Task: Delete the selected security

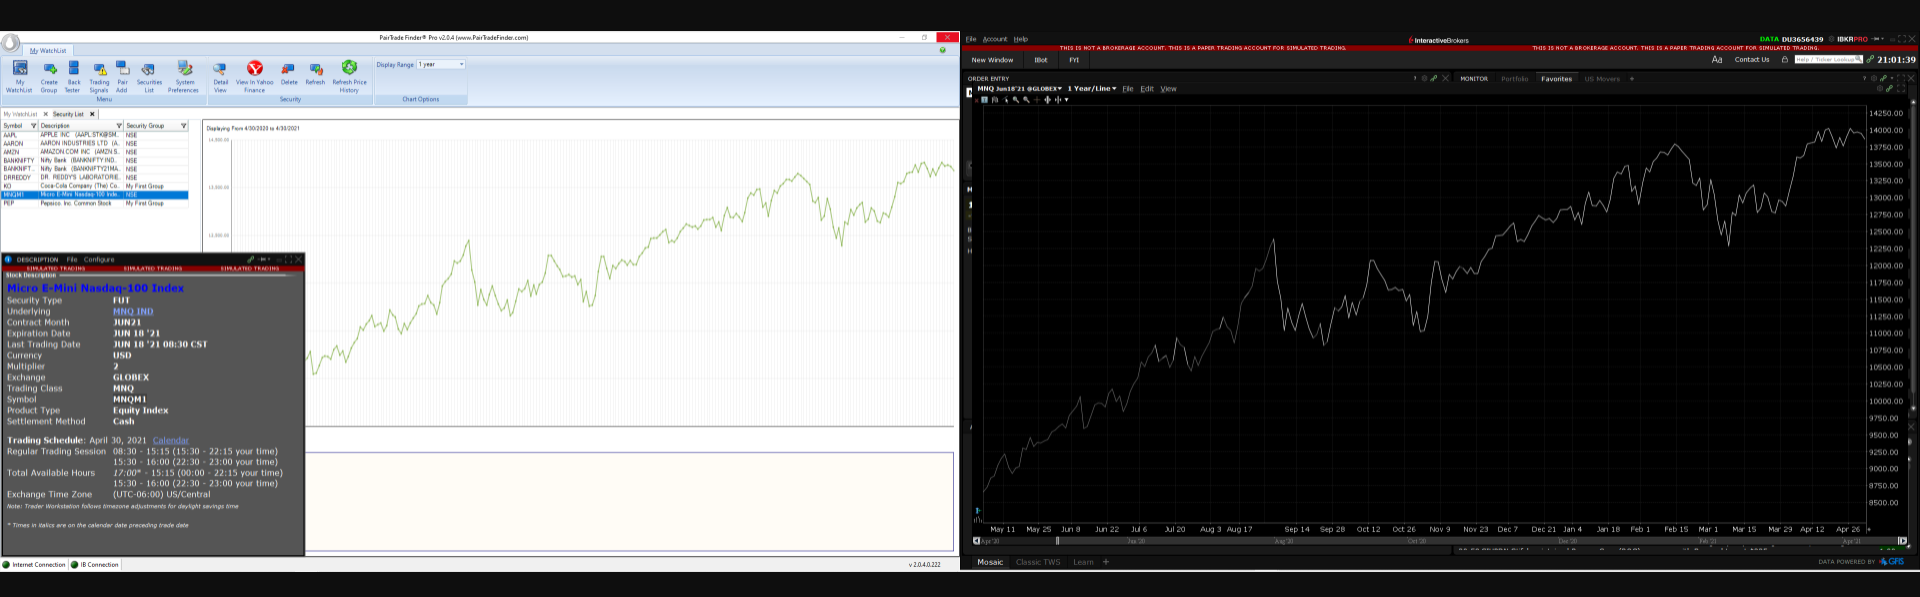Action: tap(289, 76)
